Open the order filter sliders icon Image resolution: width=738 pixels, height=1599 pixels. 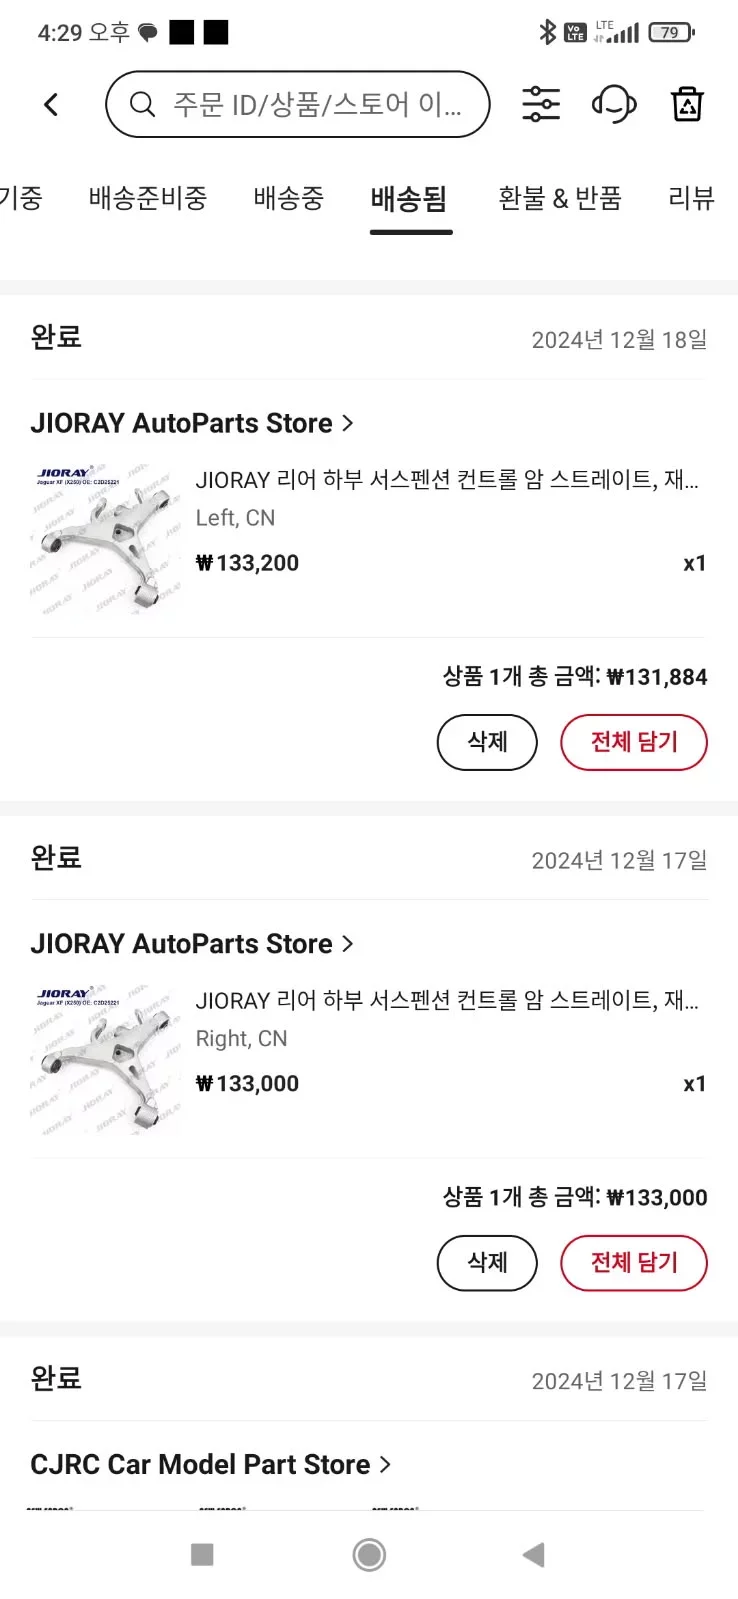coord(541,104)
